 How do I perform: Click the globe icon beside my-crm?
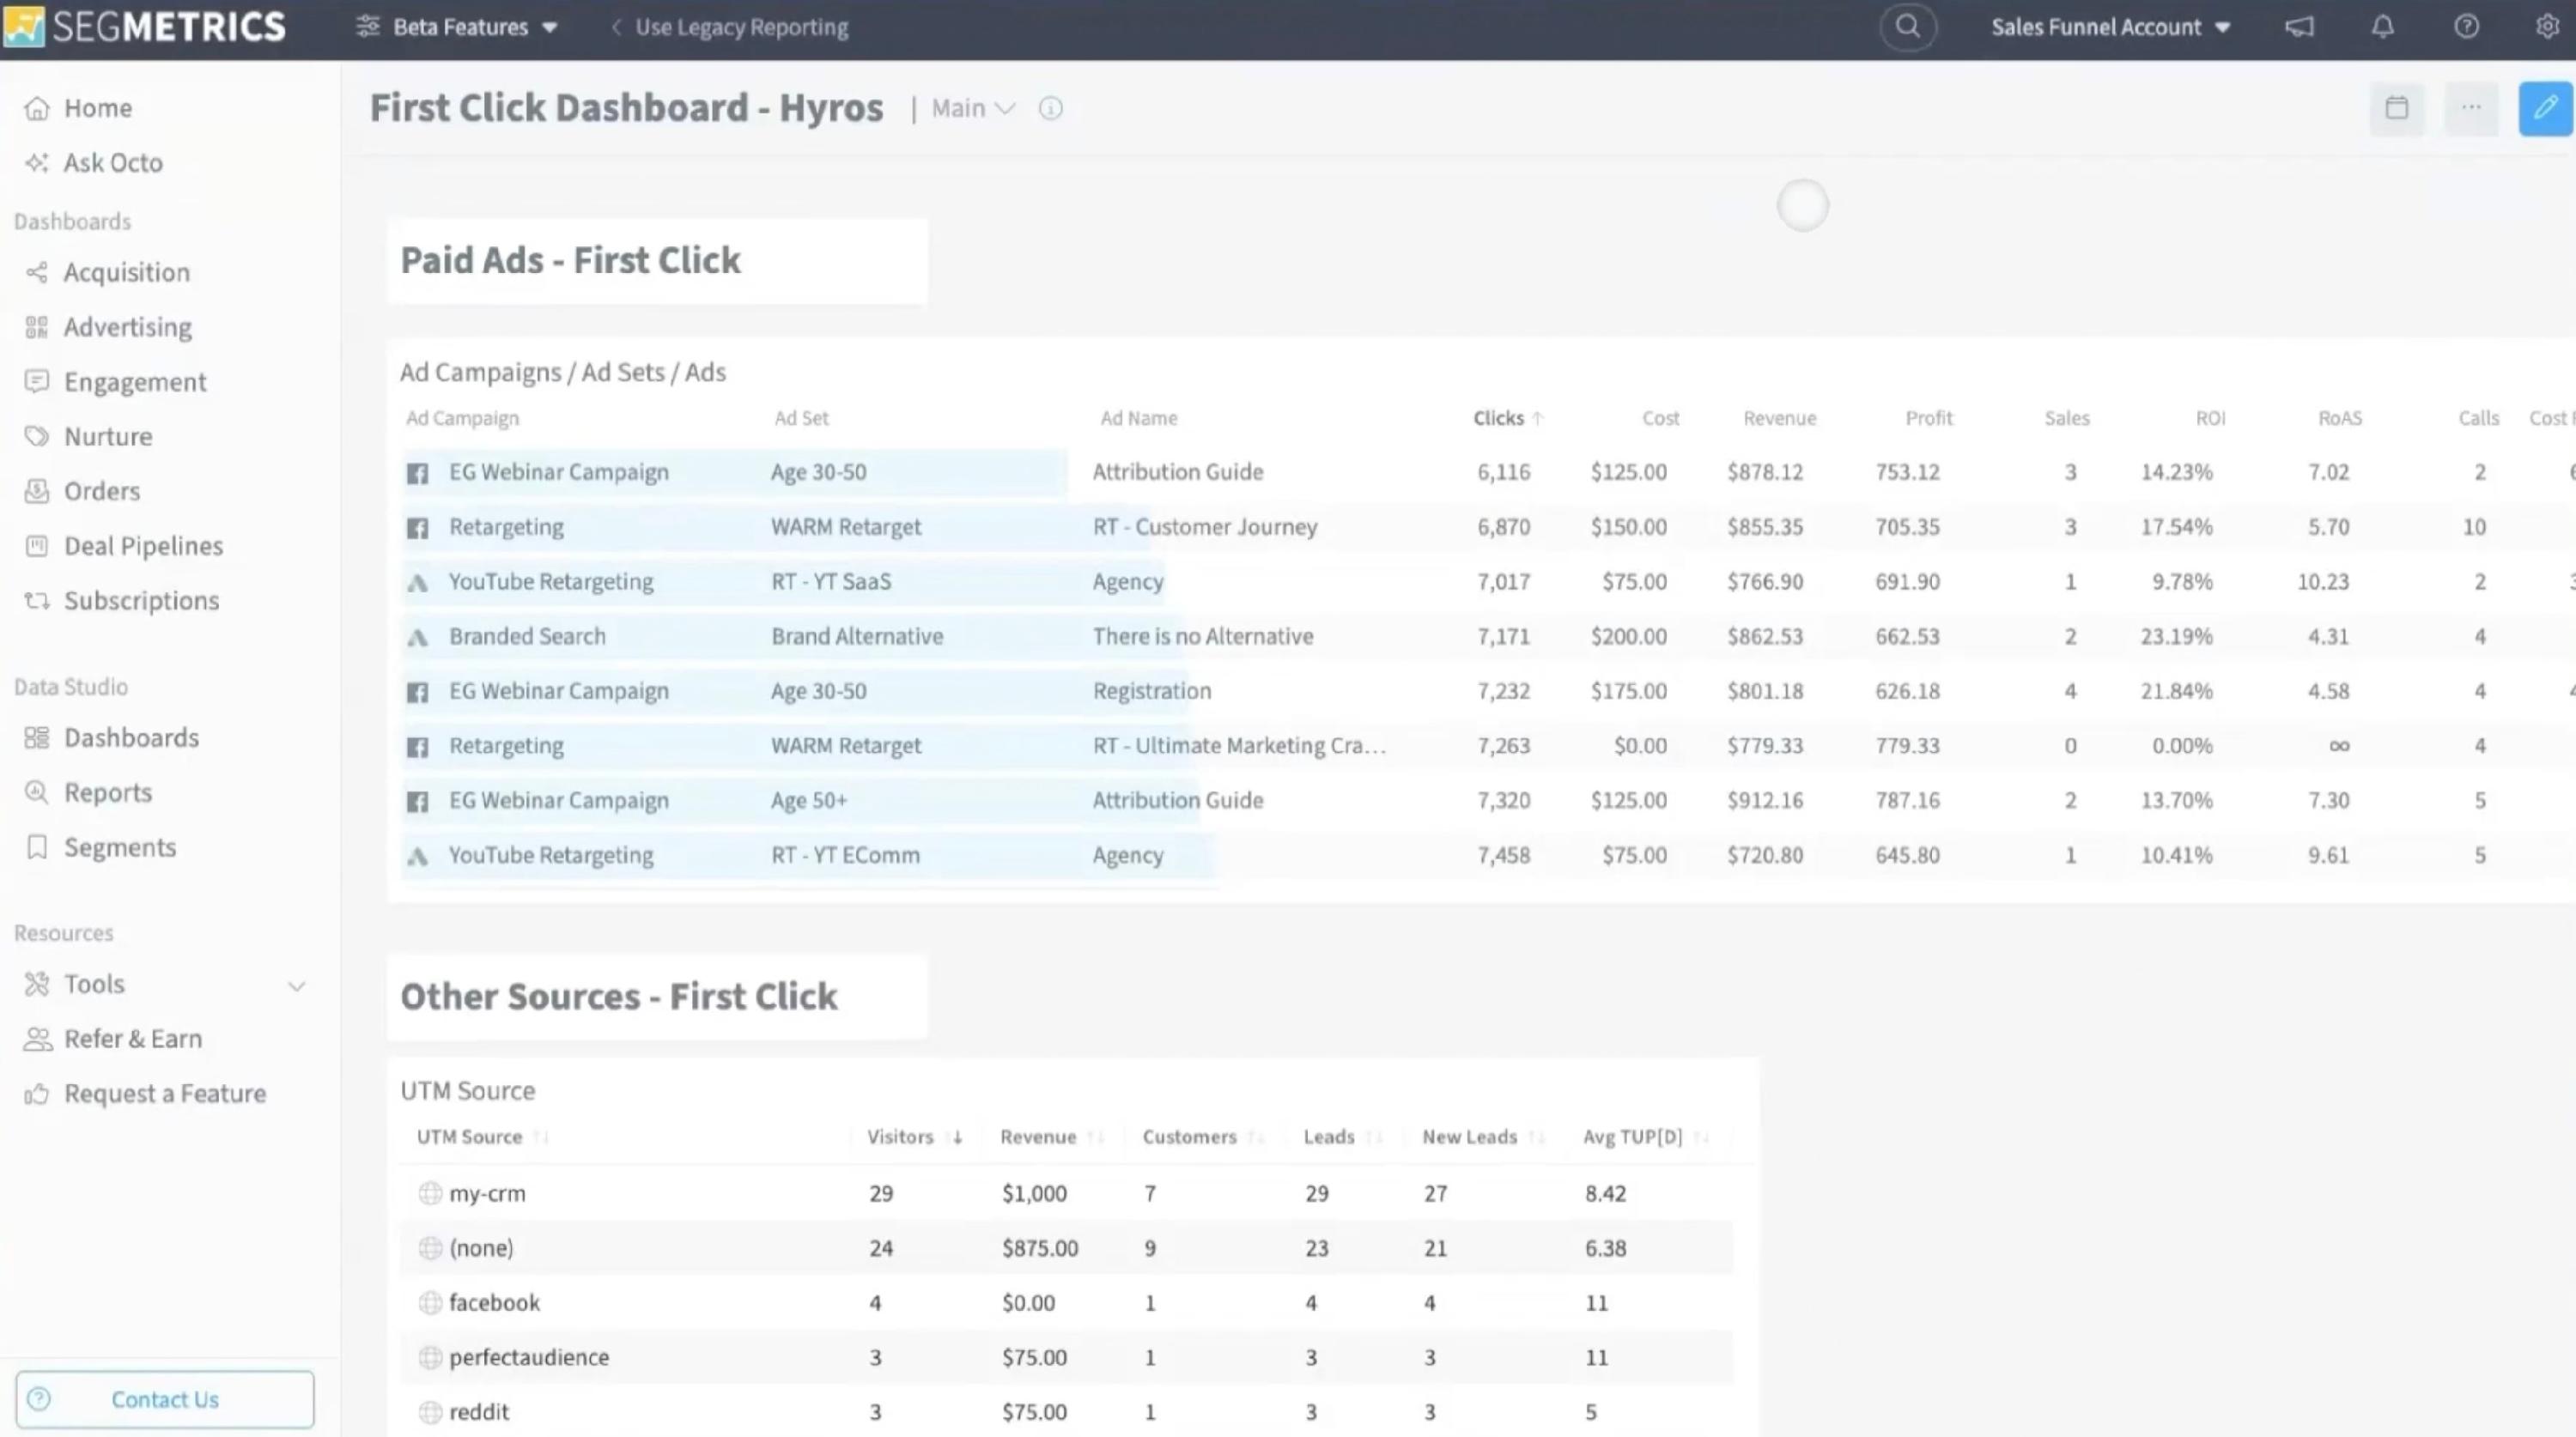click(430, 1193)
